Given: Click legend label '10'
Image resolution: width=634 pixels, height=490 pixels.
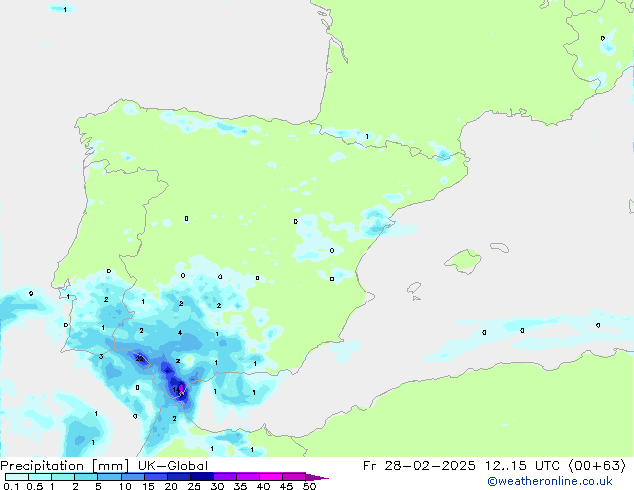Looking at the screenshot, I should pos(125,486).
